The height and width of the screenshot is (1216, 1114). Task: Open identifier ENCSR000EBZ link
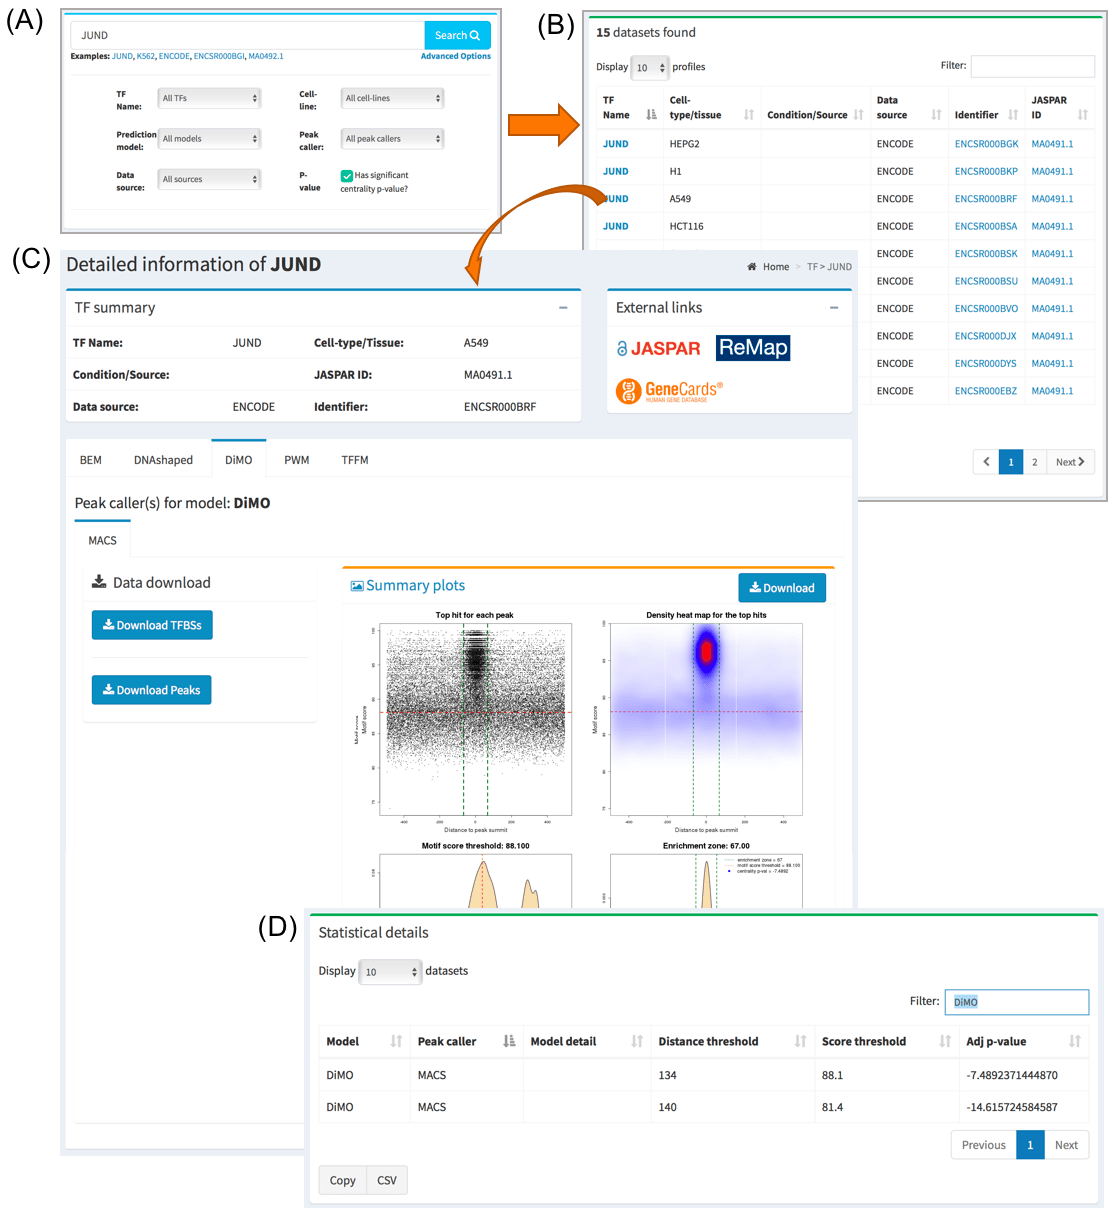point(986,391)
